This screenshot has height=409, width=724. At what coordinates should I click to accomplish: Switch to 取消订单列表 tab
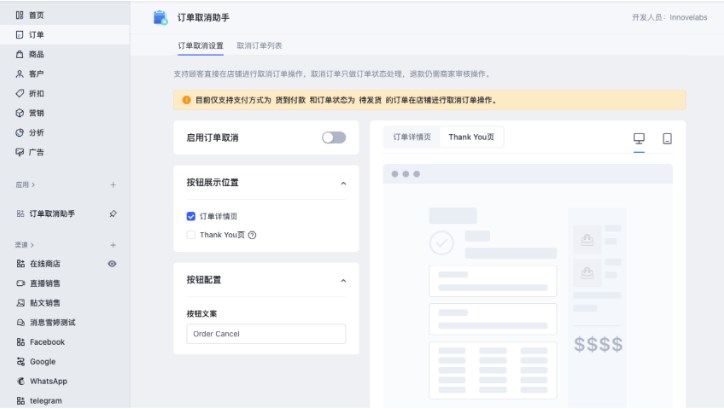pyautogui.click(x=259, y=46)
